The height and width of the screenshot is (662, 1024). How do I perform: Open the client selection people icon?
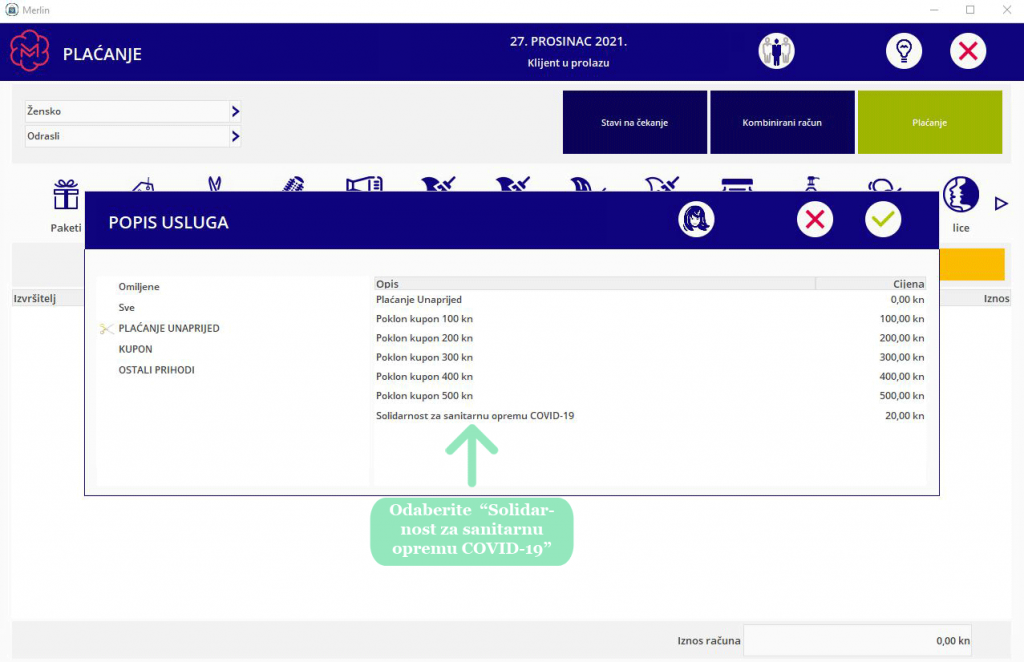pyautogui.click(x=776, y=51)
